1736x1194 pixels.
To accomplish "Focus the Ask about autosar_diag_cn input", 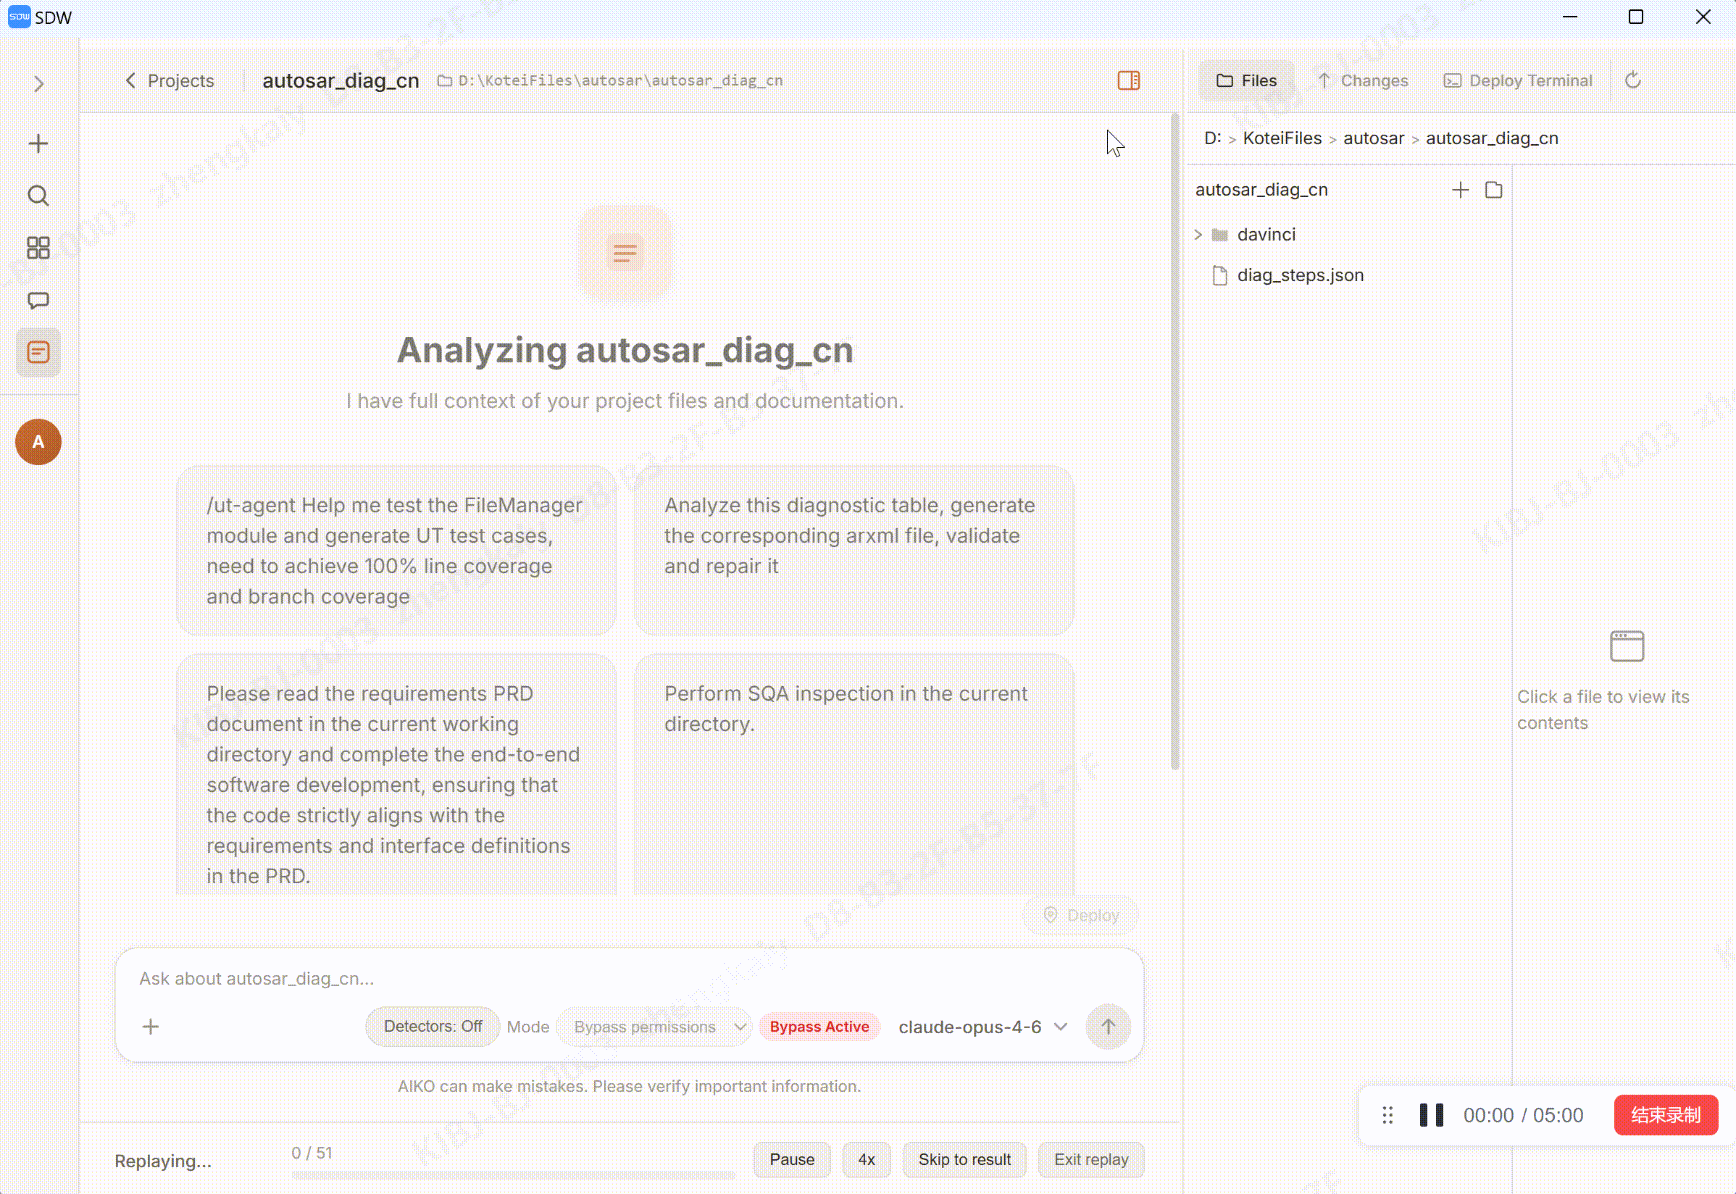I will click(630, 978).
